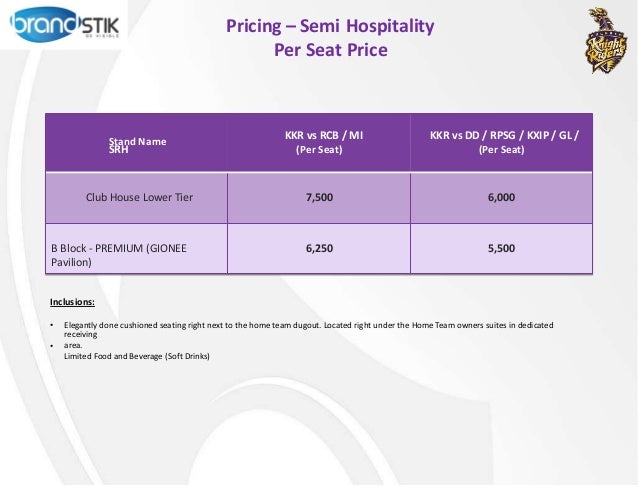
Task: Click the 6,250 price cell
Action: pyautogui.click(x=319, y=247)
